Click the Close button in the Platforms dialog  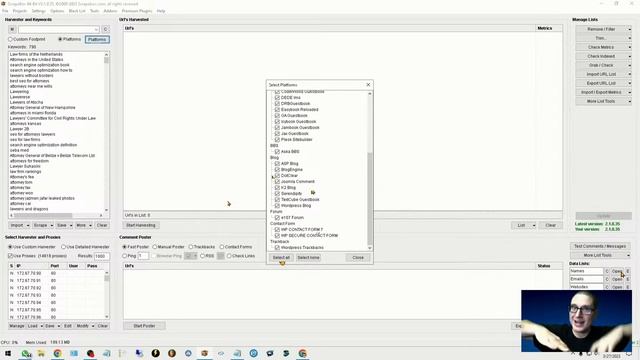point(358,258)
